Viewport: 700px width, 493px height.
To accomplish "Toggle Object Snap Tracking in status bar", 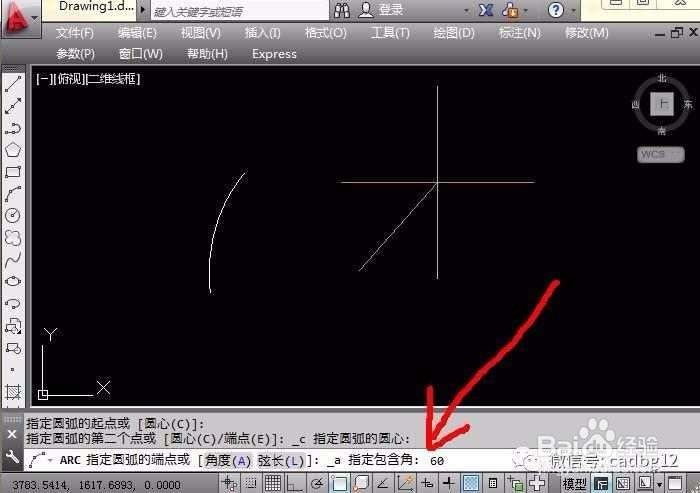I will (x=383, y=484).
